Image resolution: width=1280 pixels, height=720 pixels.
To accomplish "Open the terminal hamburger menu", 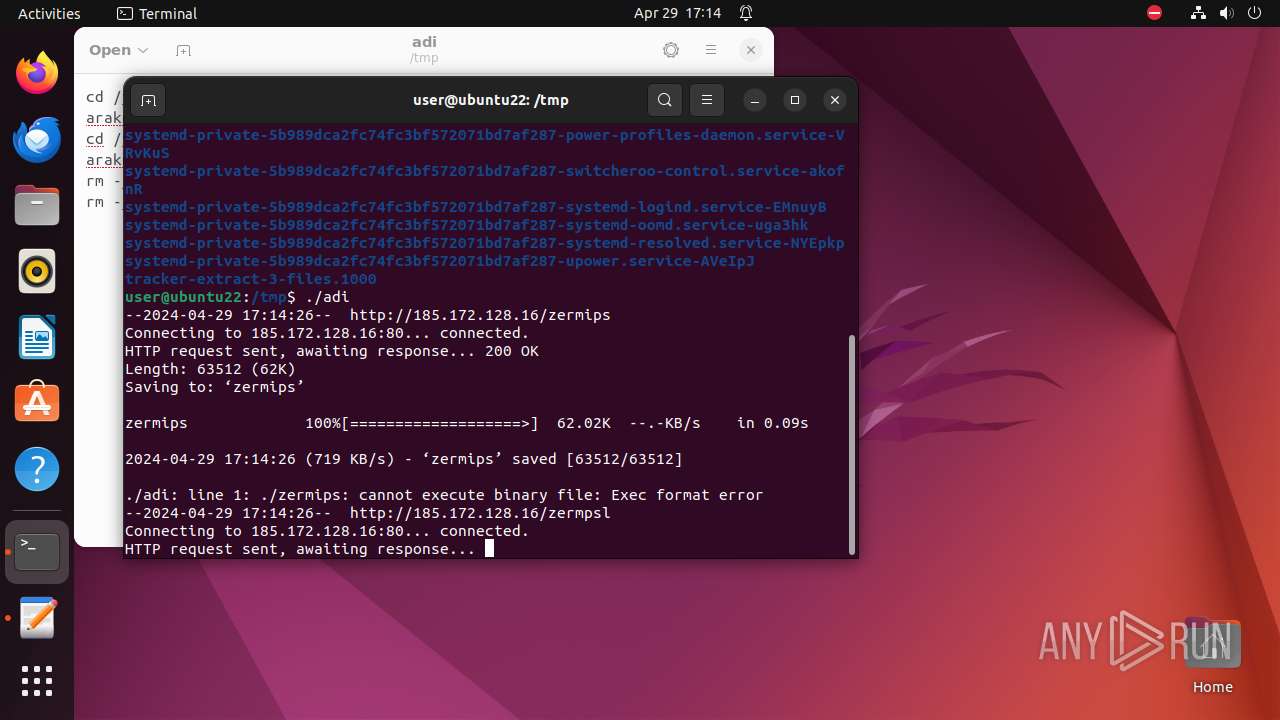I will [x=707, y=100].
